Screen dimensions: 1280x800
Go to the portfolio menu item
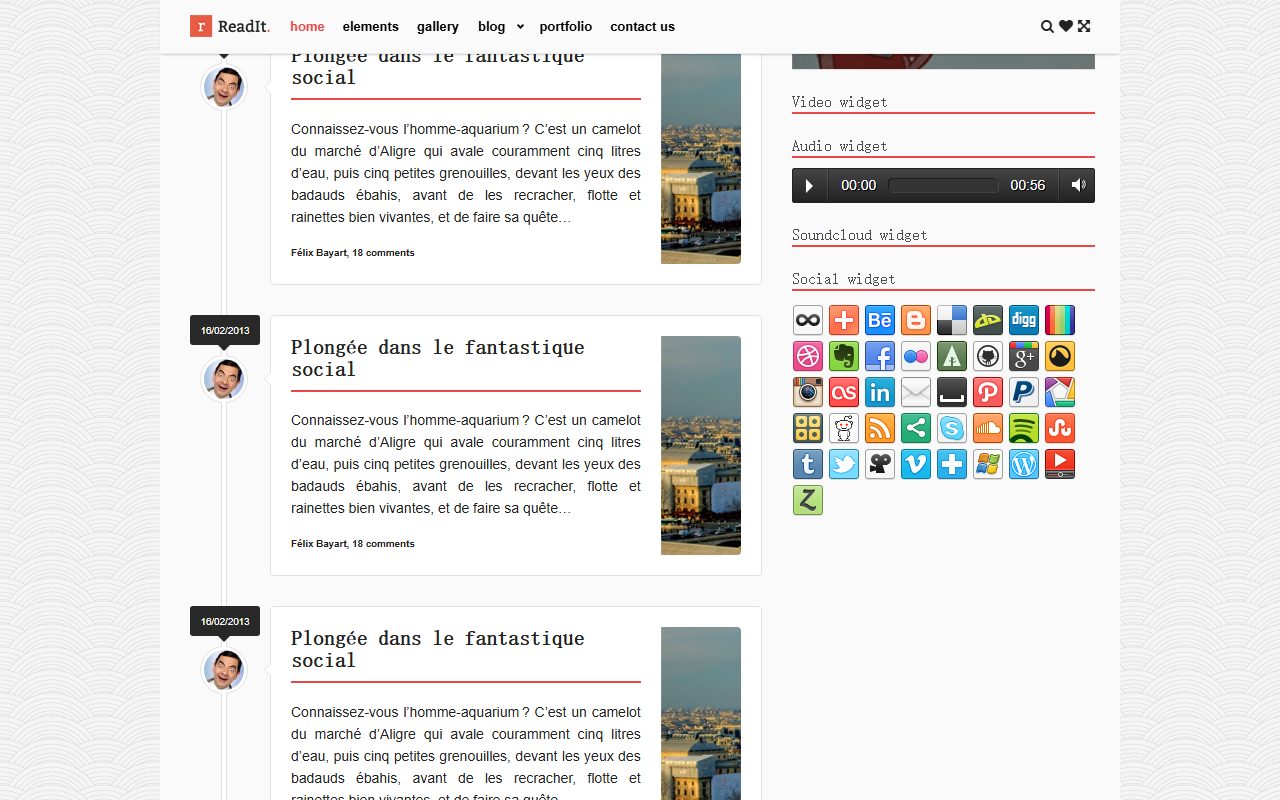pyautogui.click(x=566, y=26)
